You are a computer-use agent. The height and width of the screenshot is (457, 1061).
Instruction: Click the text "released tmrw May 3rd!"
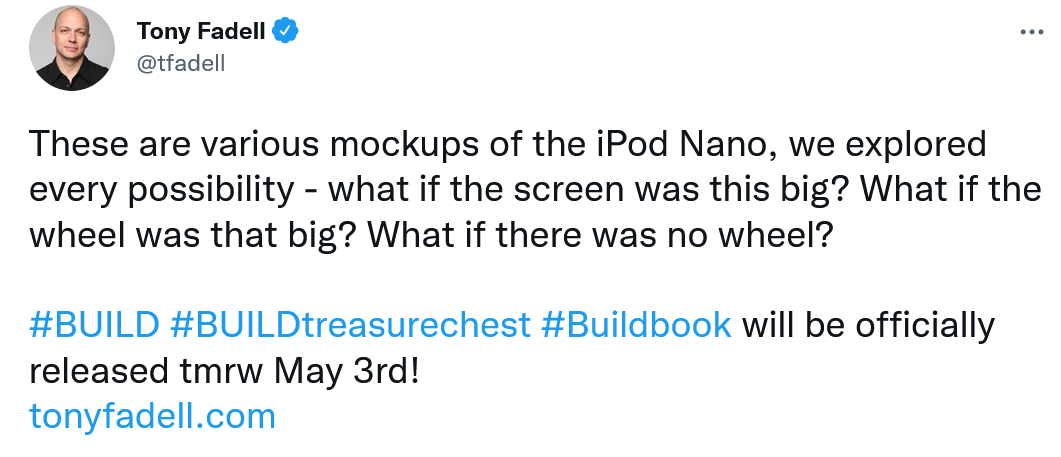click(x=223, y=370)
